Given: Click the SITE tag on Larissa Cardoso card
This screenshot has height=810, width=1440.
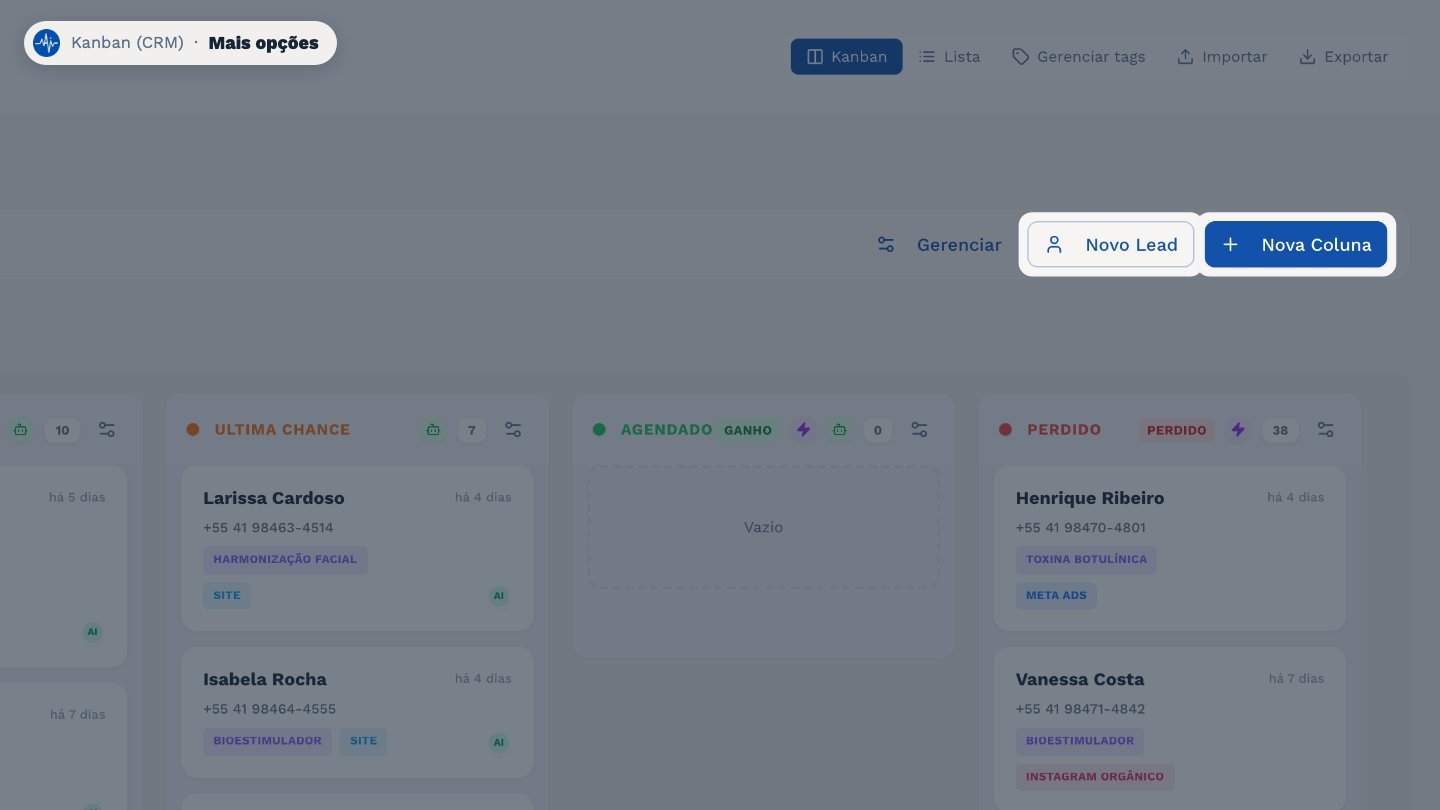Looking at the screenshot, I should point(227,596).
